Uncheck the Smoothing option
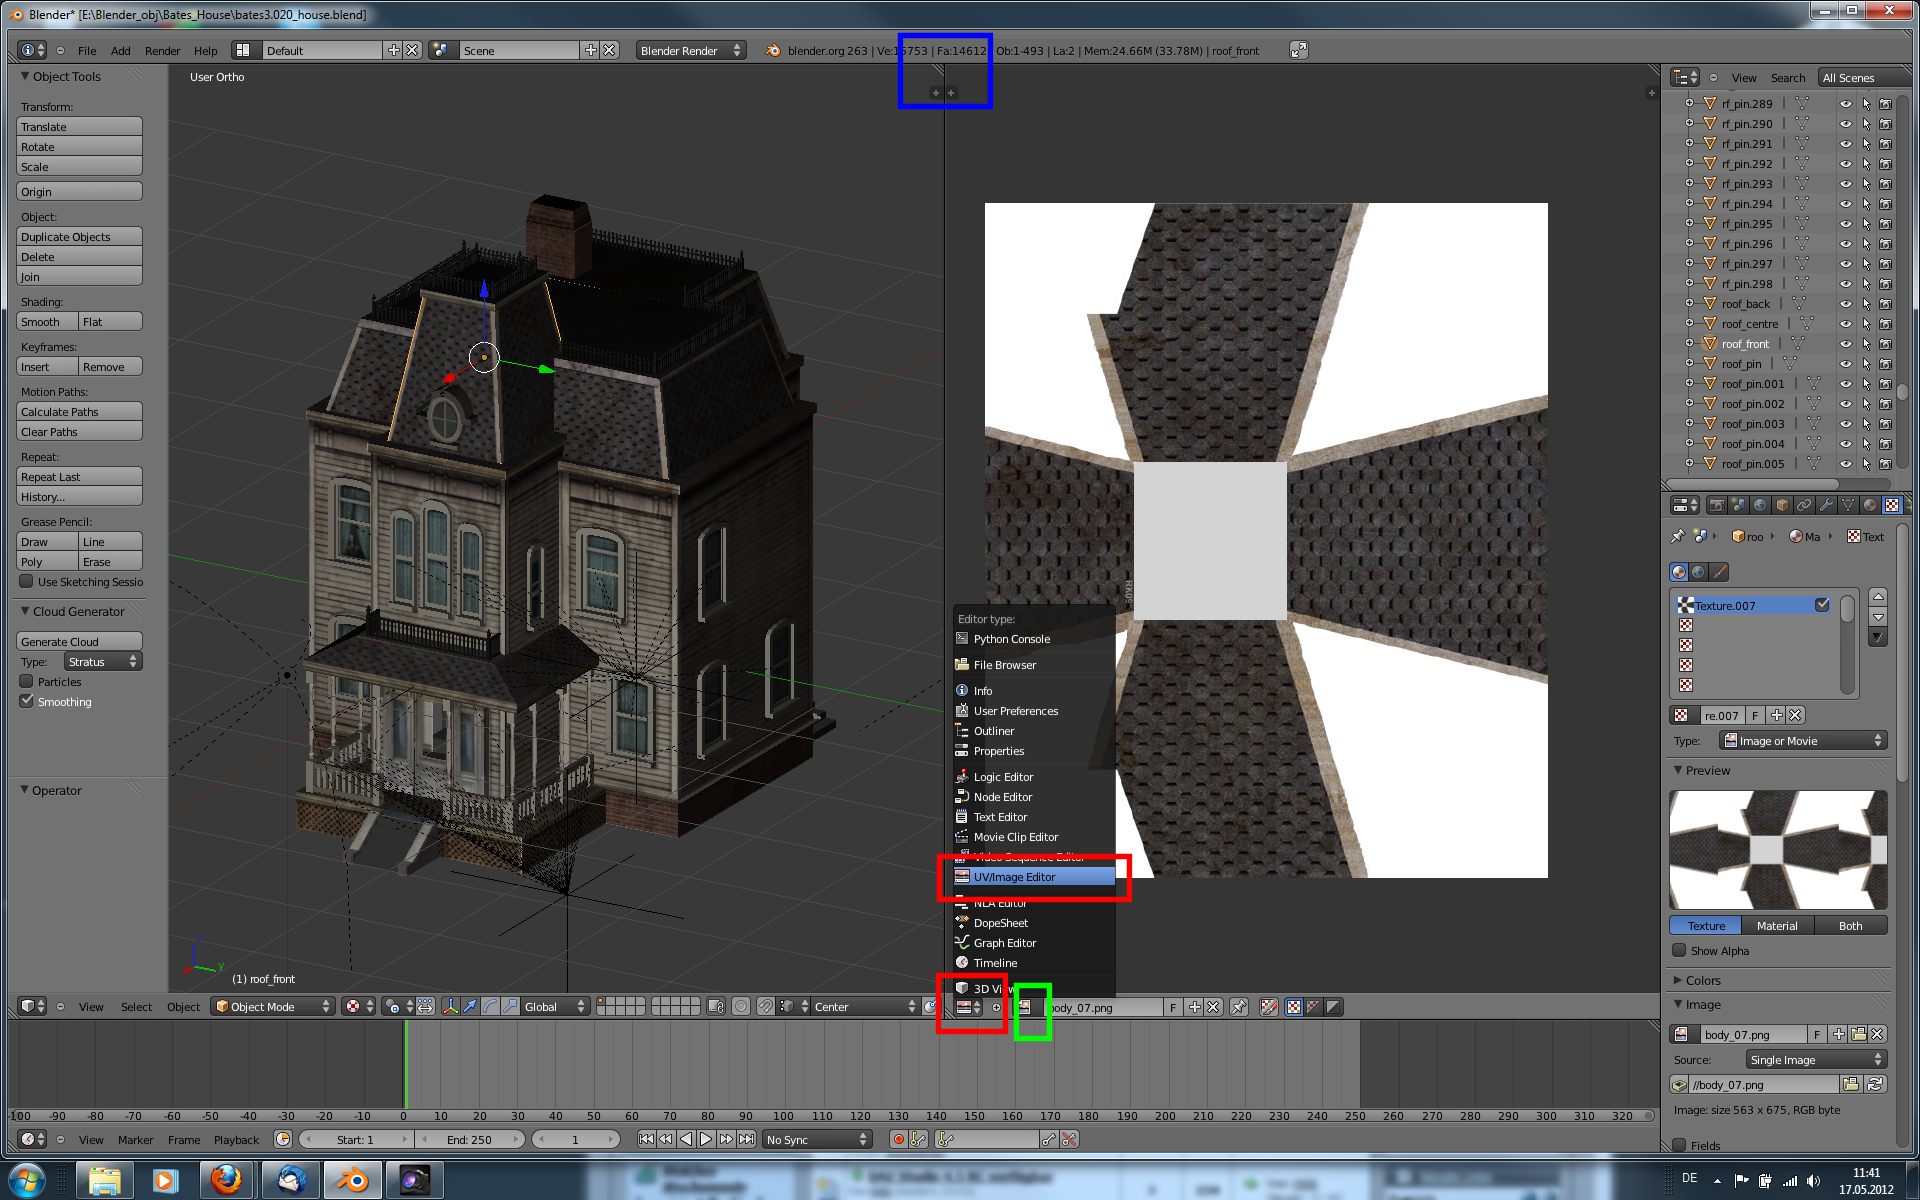 (x=27, y=701)
